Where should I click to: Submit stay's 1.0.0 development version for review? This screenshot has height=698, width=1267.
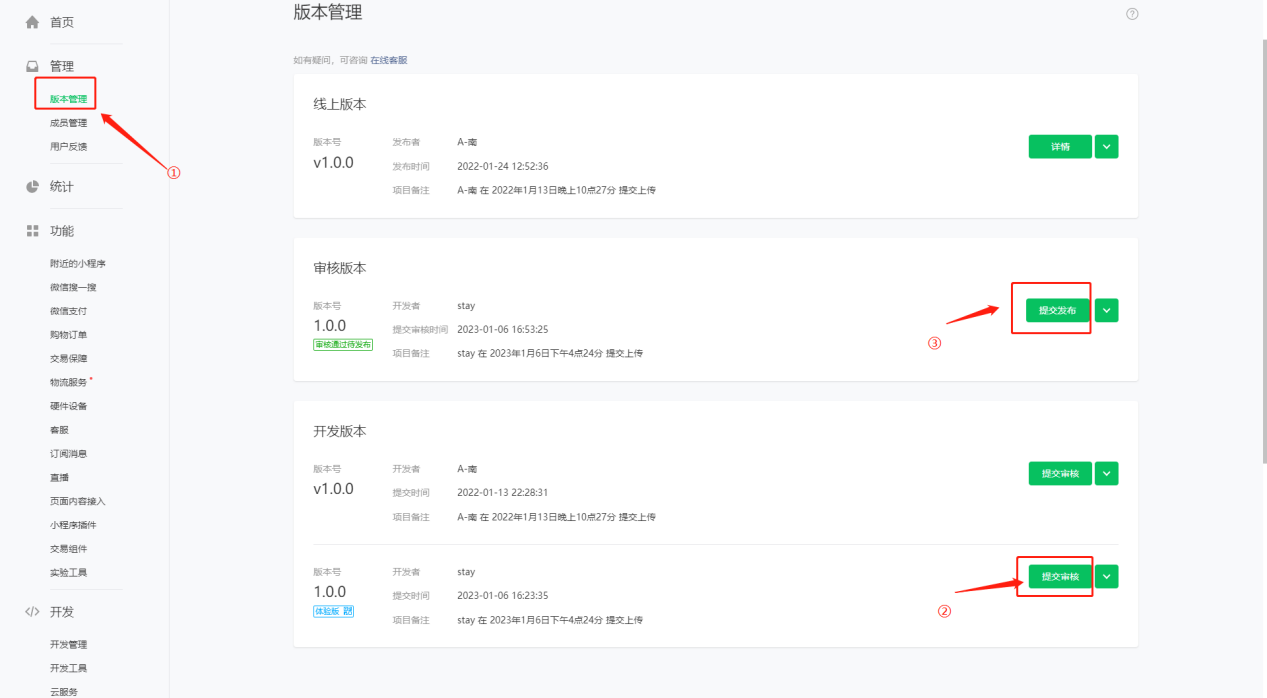[1060, 577]
